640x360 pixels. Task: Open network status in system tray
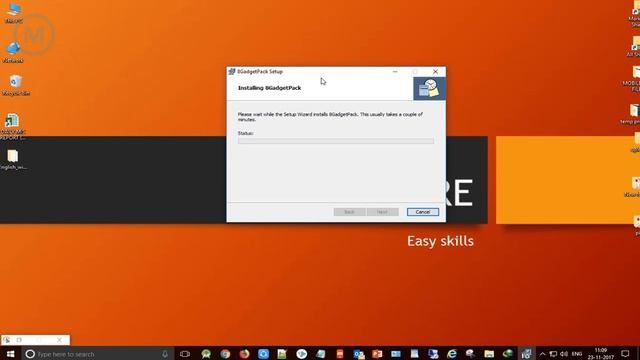(553, 354)
